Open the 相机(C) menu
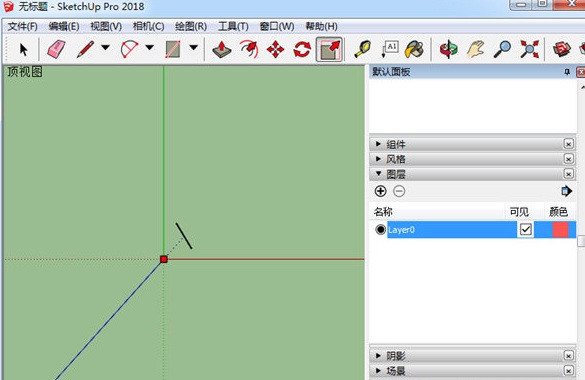Image resolution: width=585 pixels, height=380 pixels. click(148, 26)
